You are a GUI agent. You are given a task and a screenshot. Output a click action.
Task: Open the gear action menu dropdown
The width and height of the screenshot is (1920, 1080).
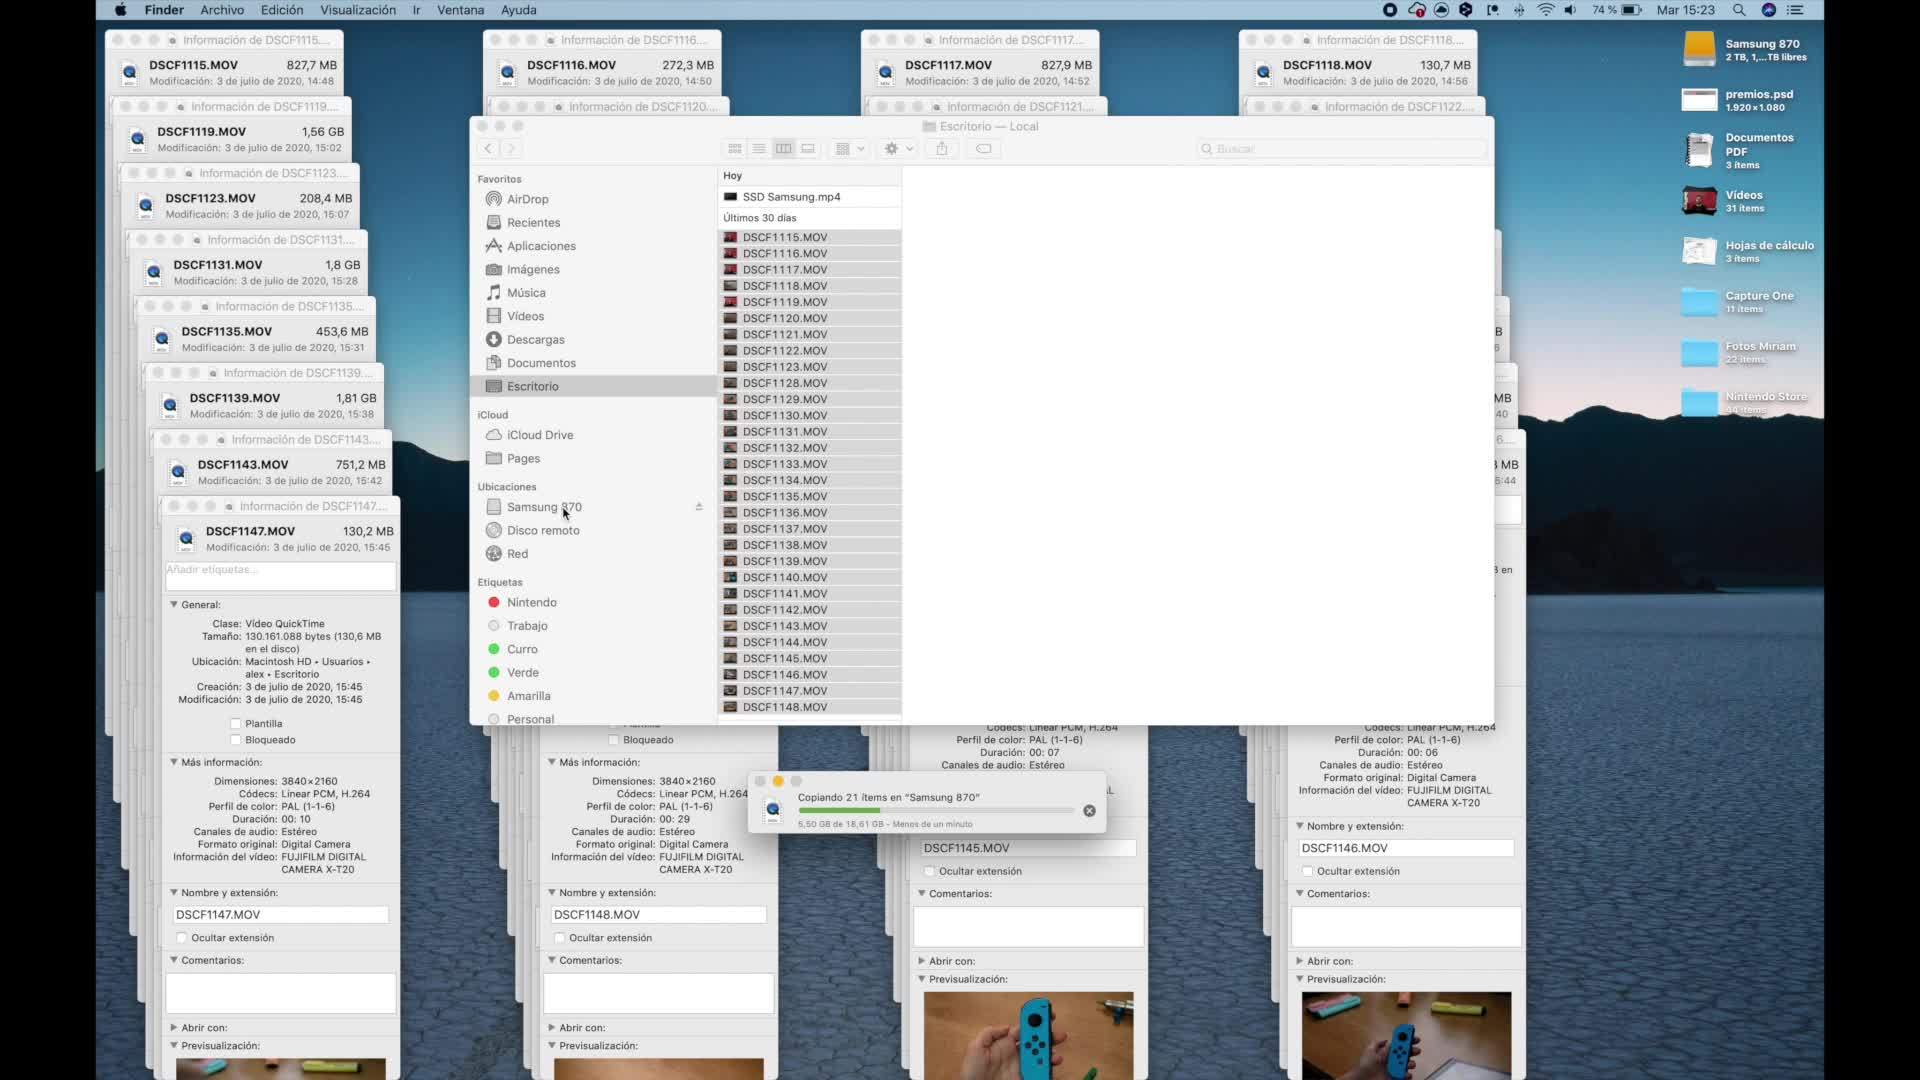click(898, 149)
